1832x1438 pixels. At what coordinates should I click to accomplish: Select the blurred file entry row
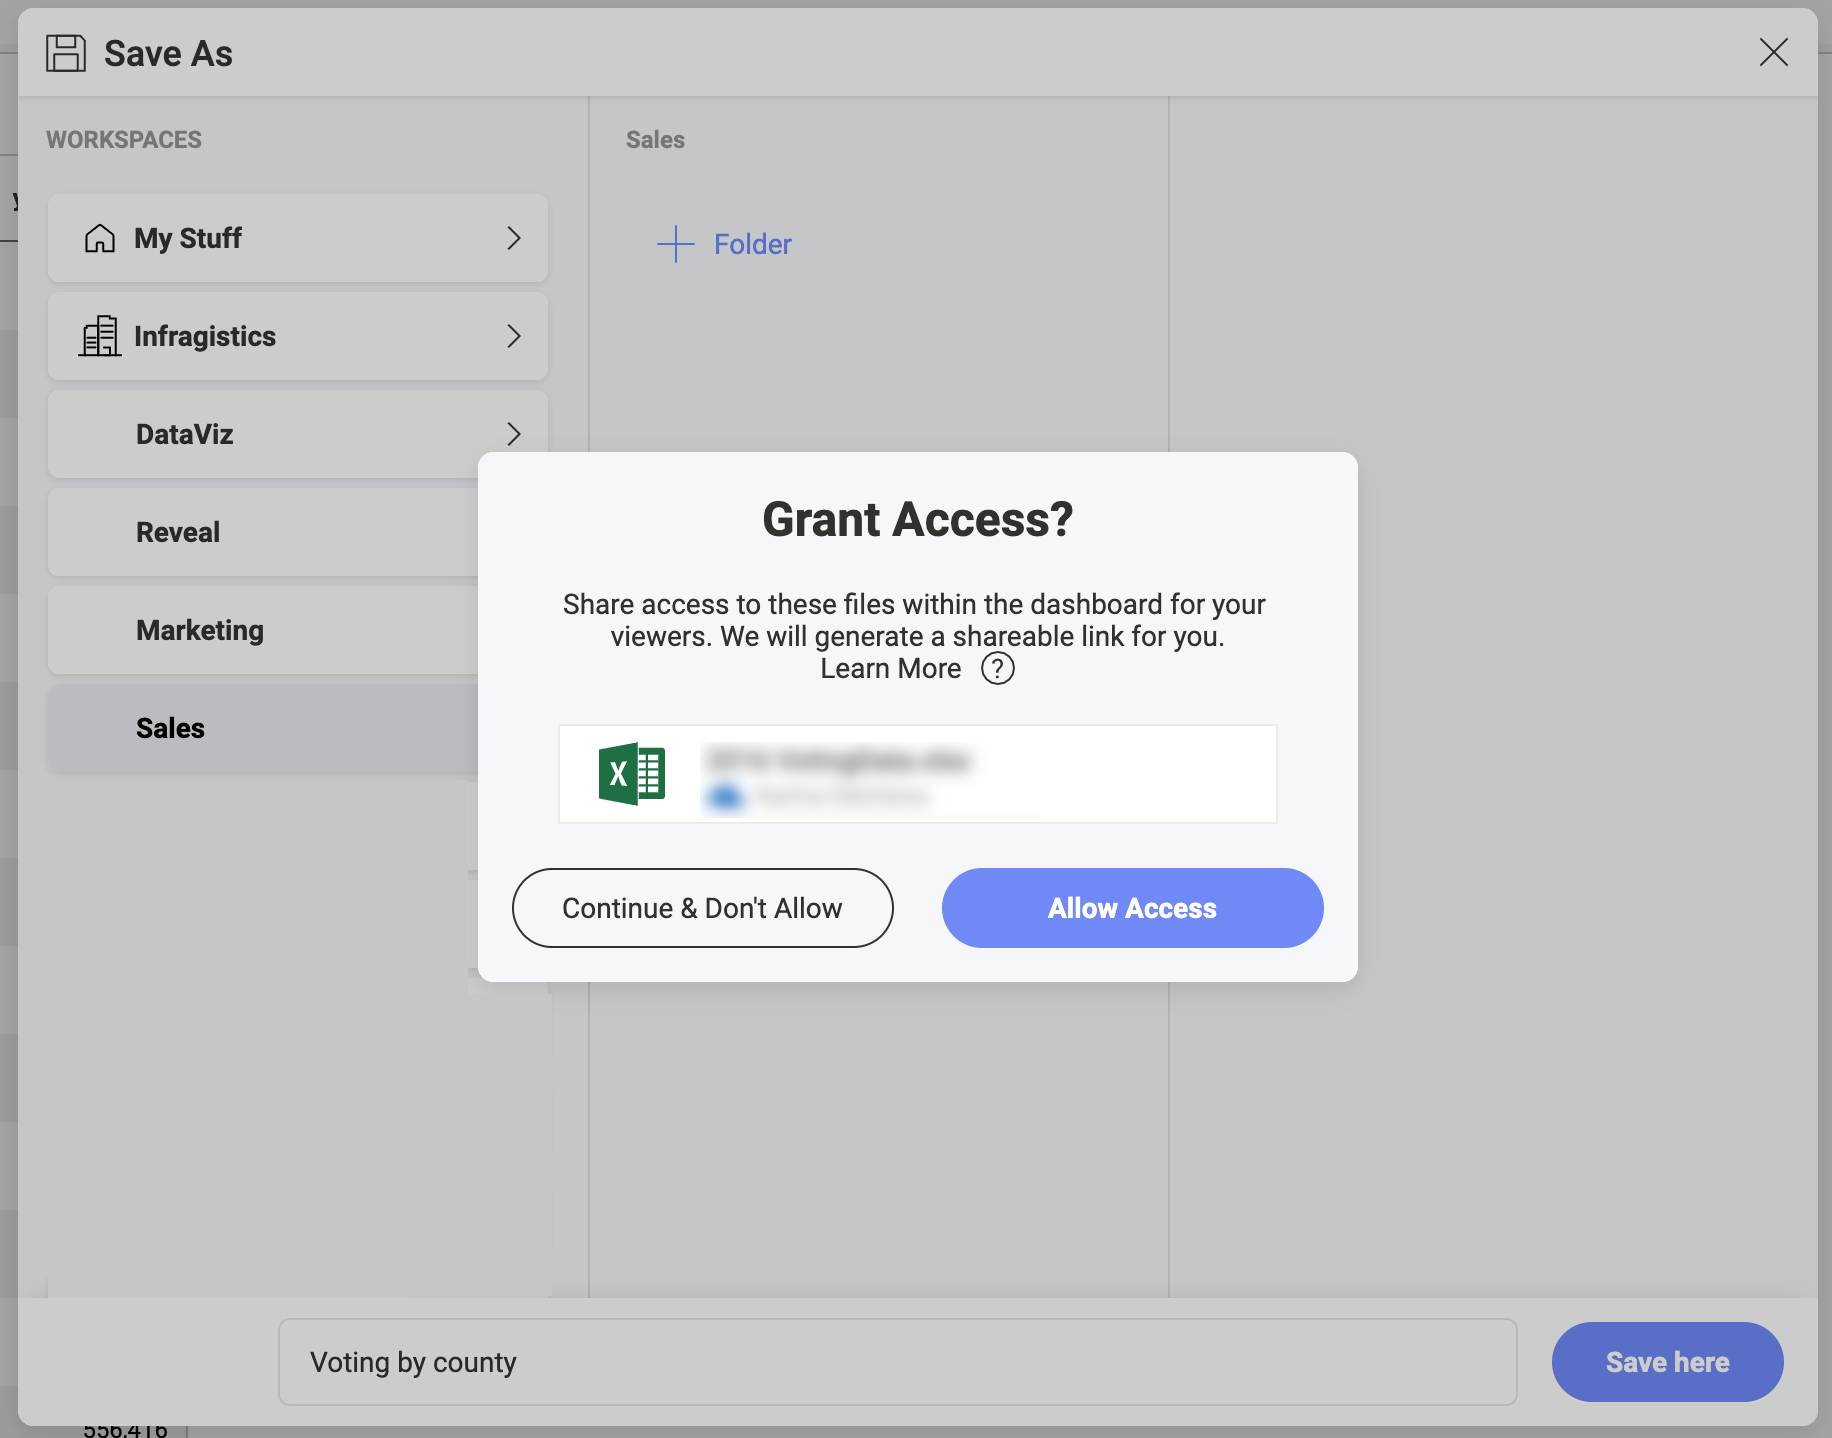pos(918,774)
